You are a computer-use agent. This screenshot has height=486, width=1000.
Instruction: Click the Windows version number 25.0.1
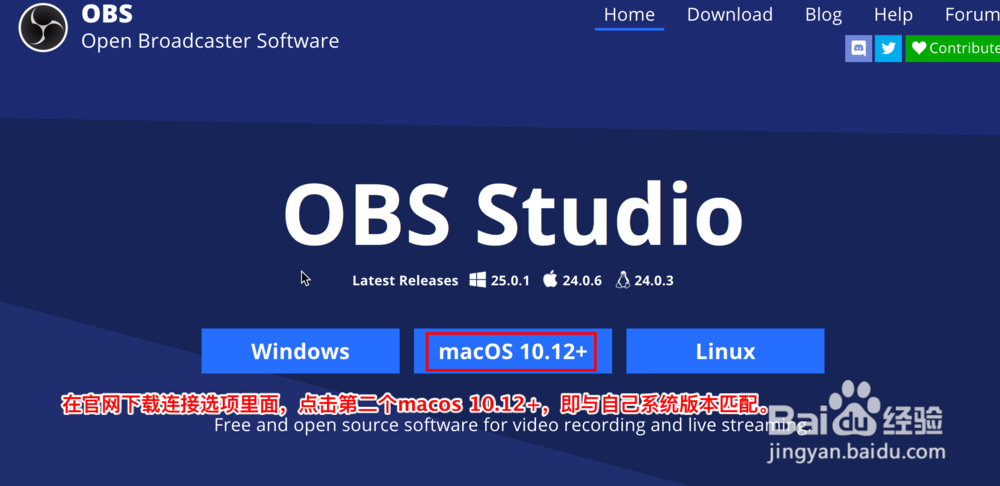pyautogui.click(x=510, y=281)
